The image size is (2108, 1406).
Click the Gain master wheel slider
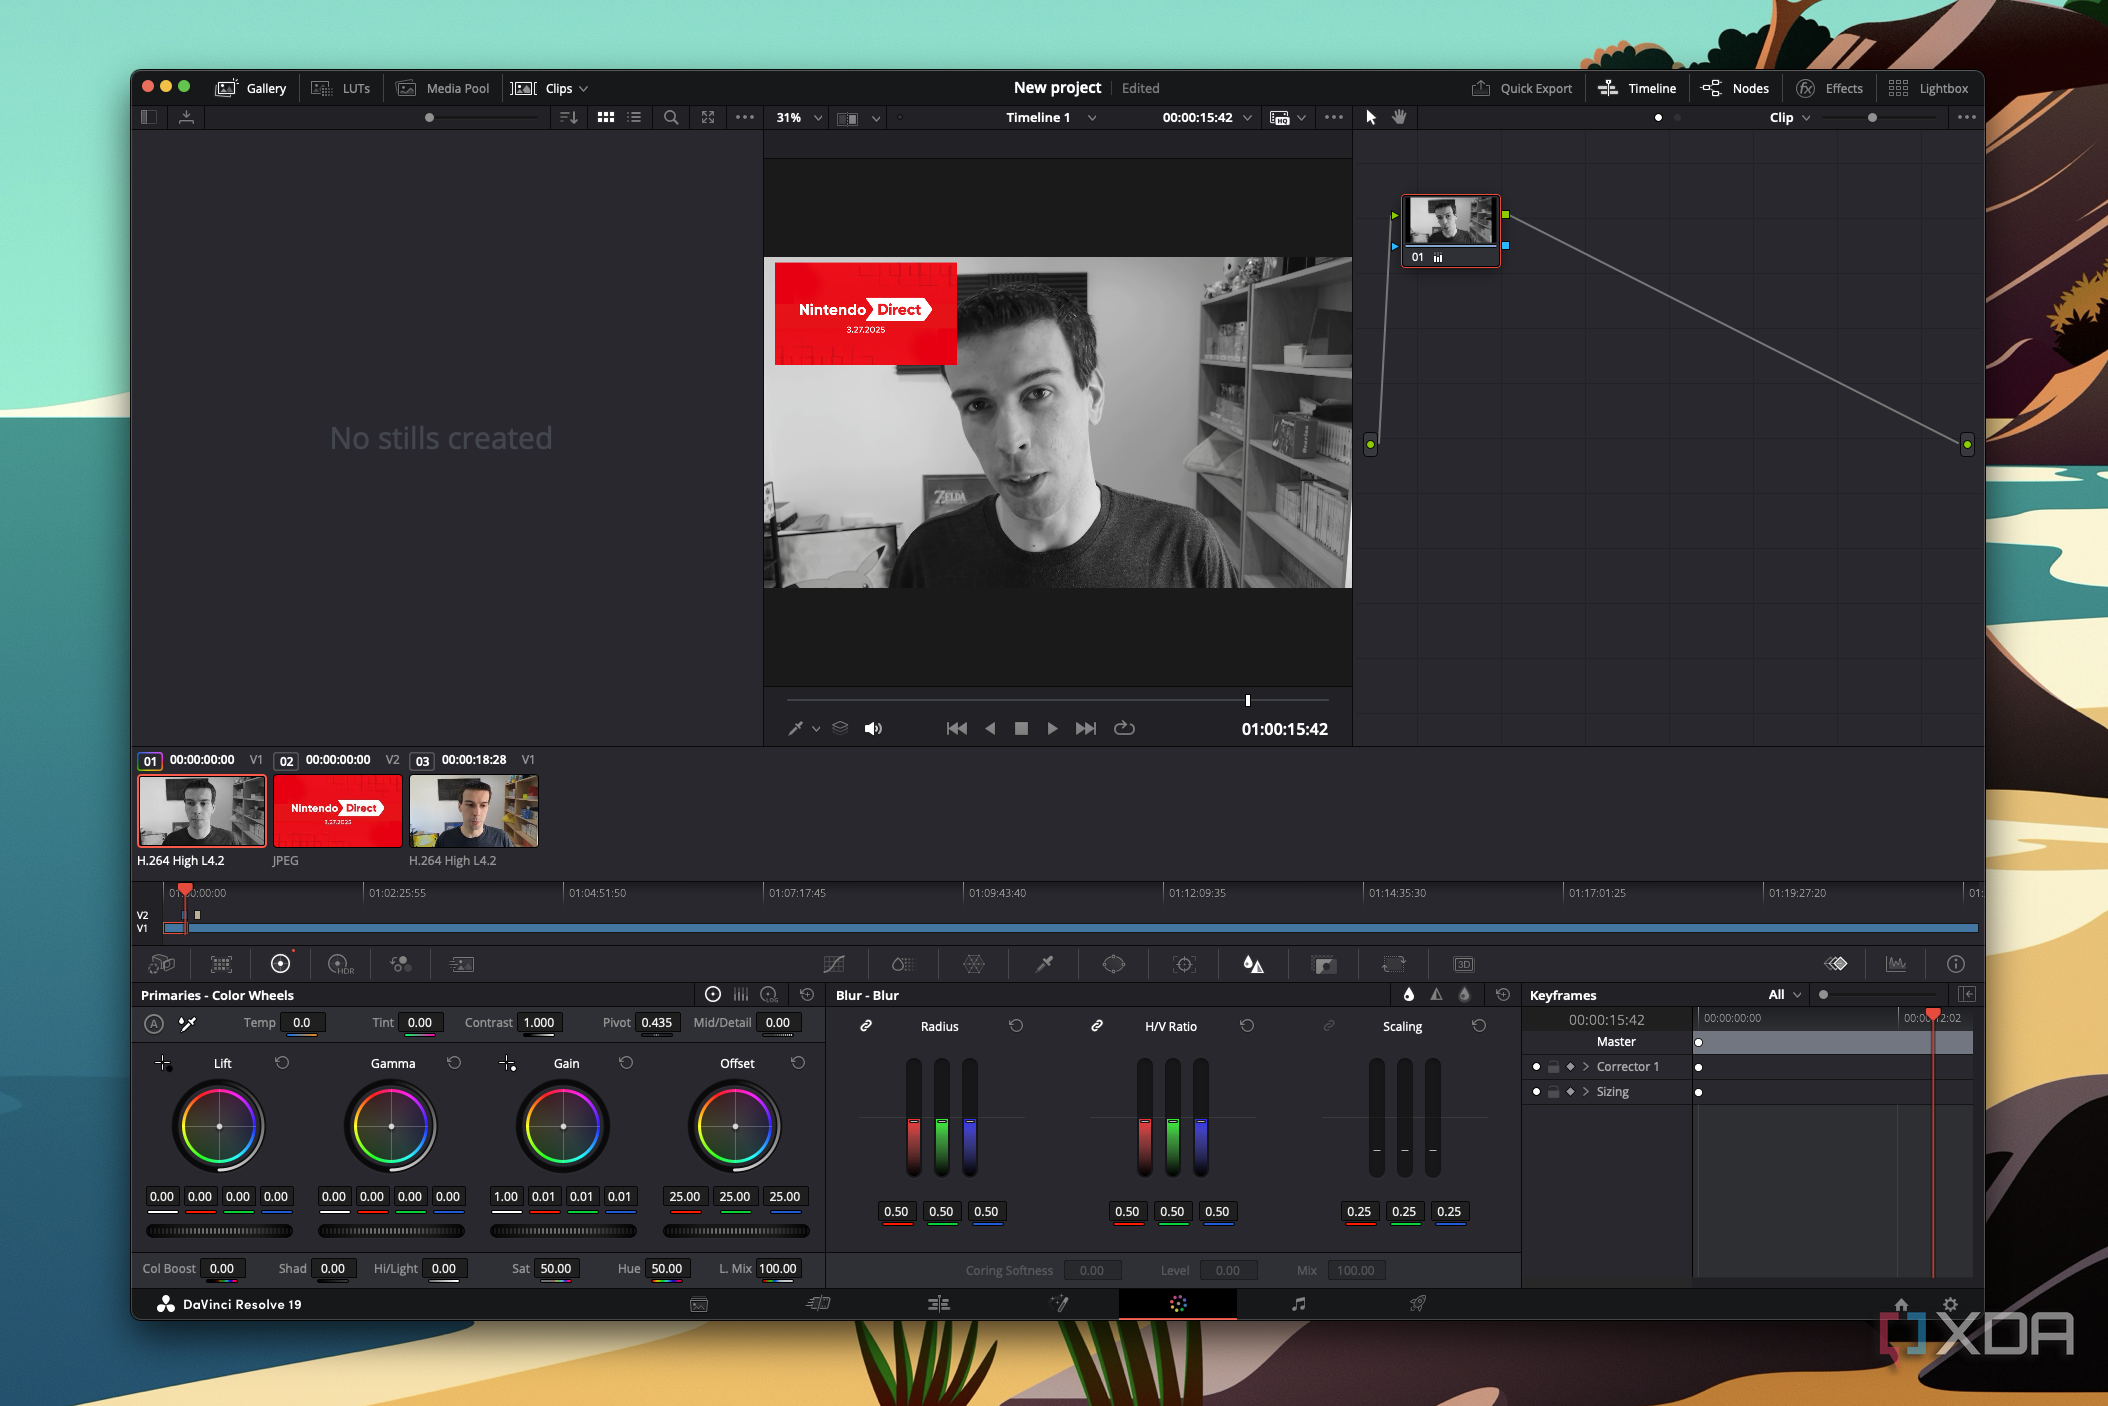563,1231
